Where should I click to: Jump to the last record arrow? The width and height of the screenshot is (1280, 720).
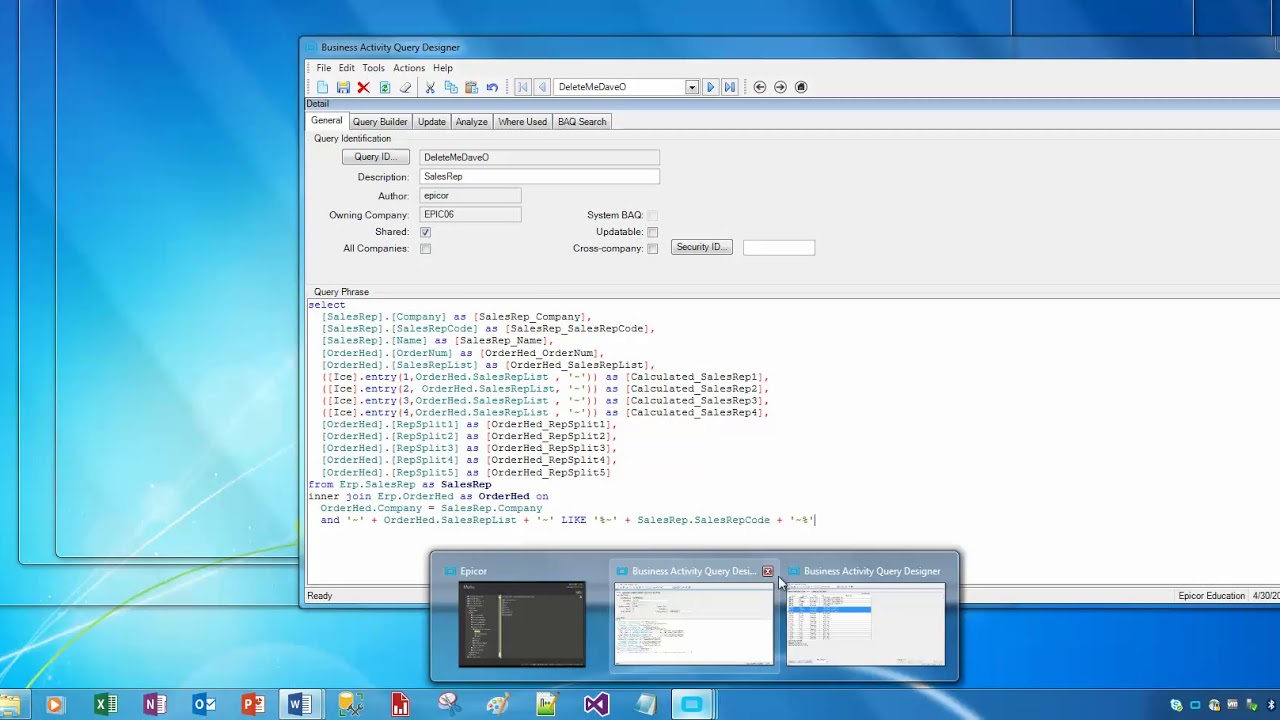(x=730, y=87)
